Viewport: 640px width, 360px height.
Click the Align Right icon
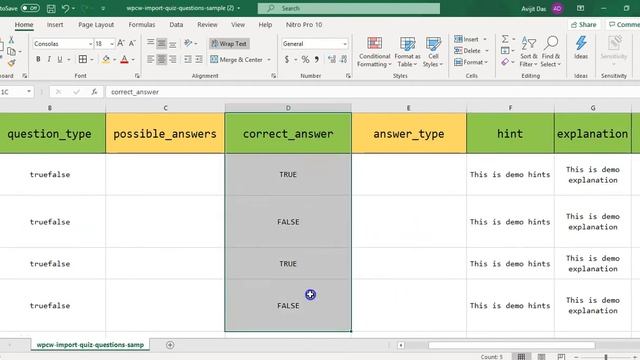click(173, 60)
